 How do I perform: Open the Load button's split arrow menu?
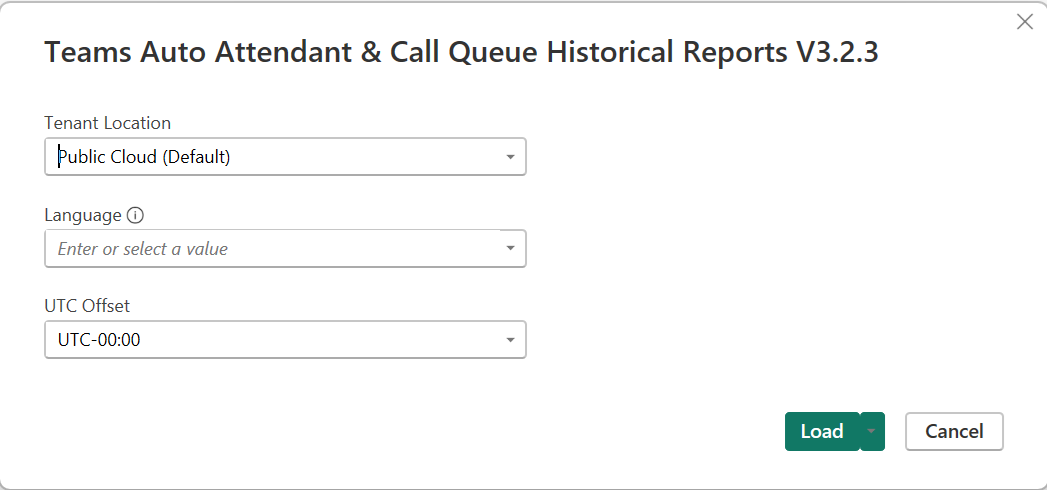click(872, 431)
